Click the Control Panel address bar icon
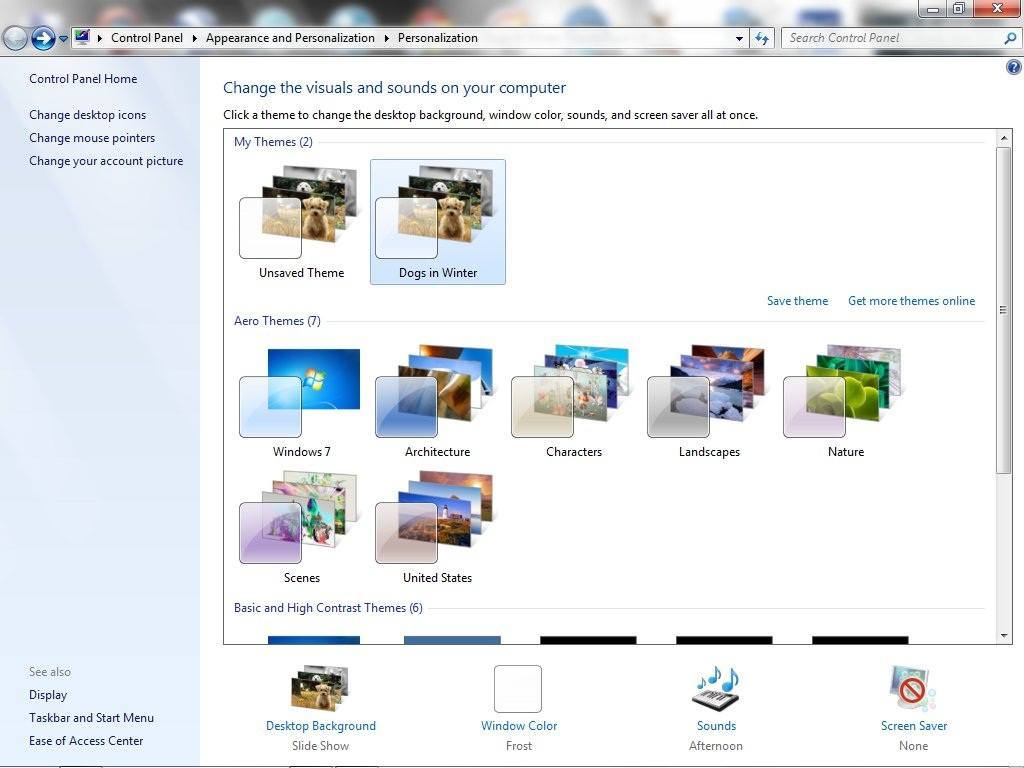The width and height of the screenshot is (1024, 768). tap(82, 37)
